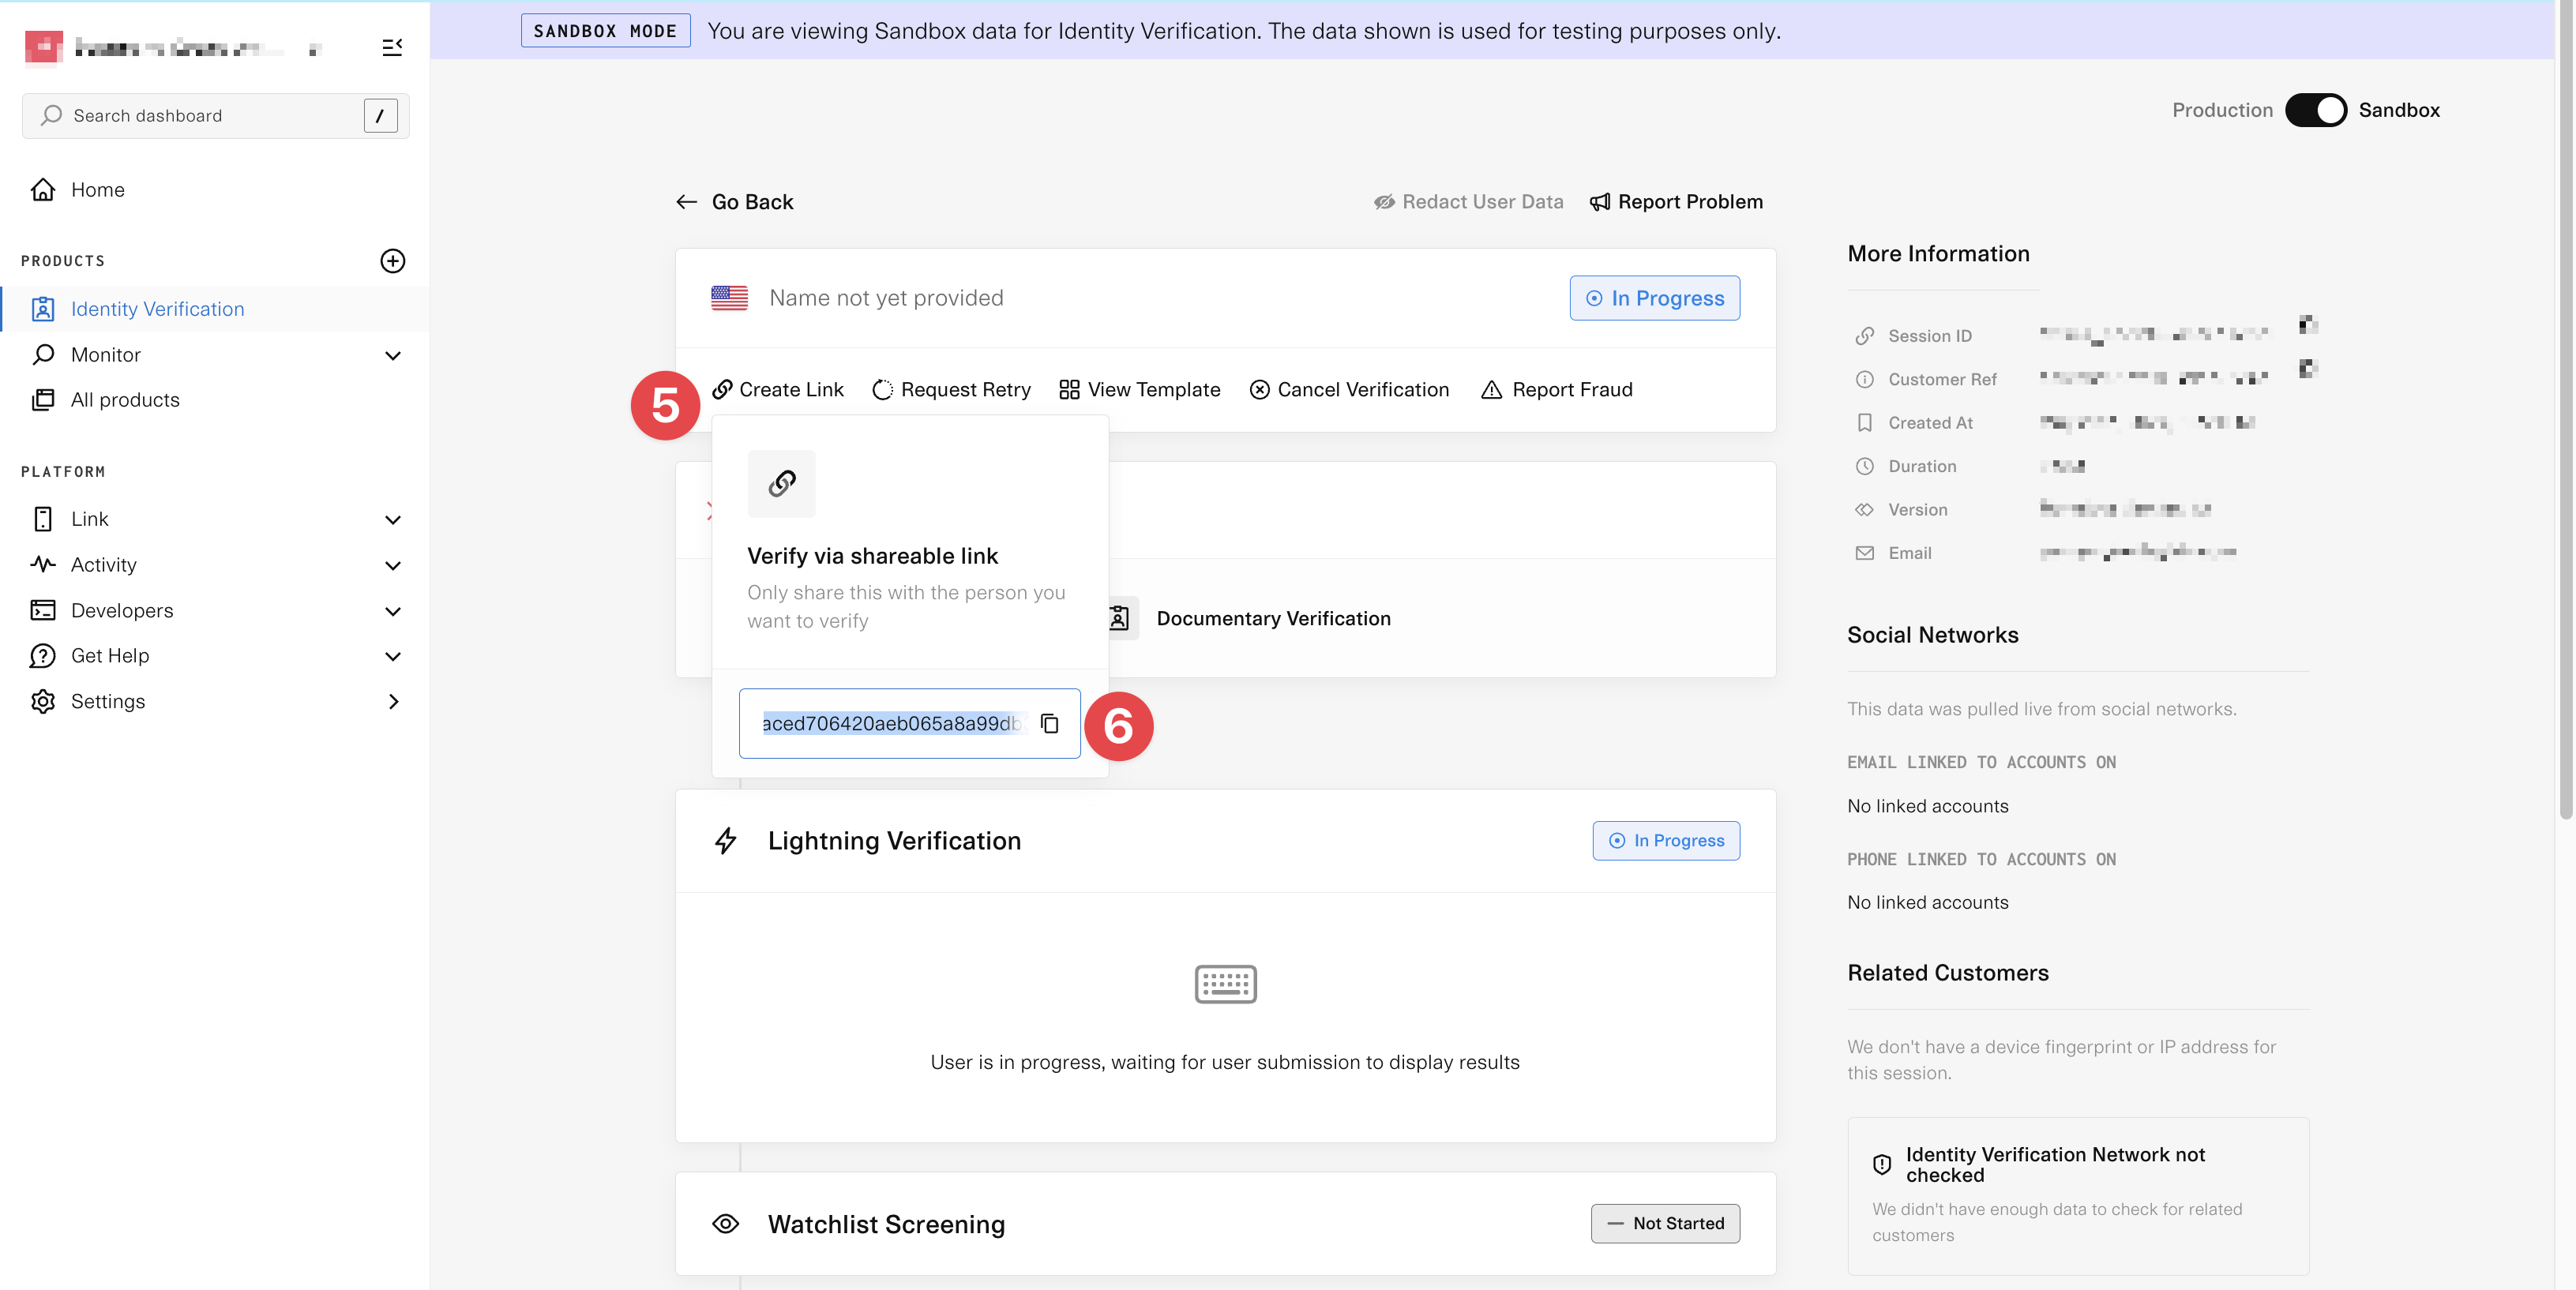Image resolution: width=2576 pixels, height=1290 pixels.
Task: Click the add product plus icon
Action: 392,261
